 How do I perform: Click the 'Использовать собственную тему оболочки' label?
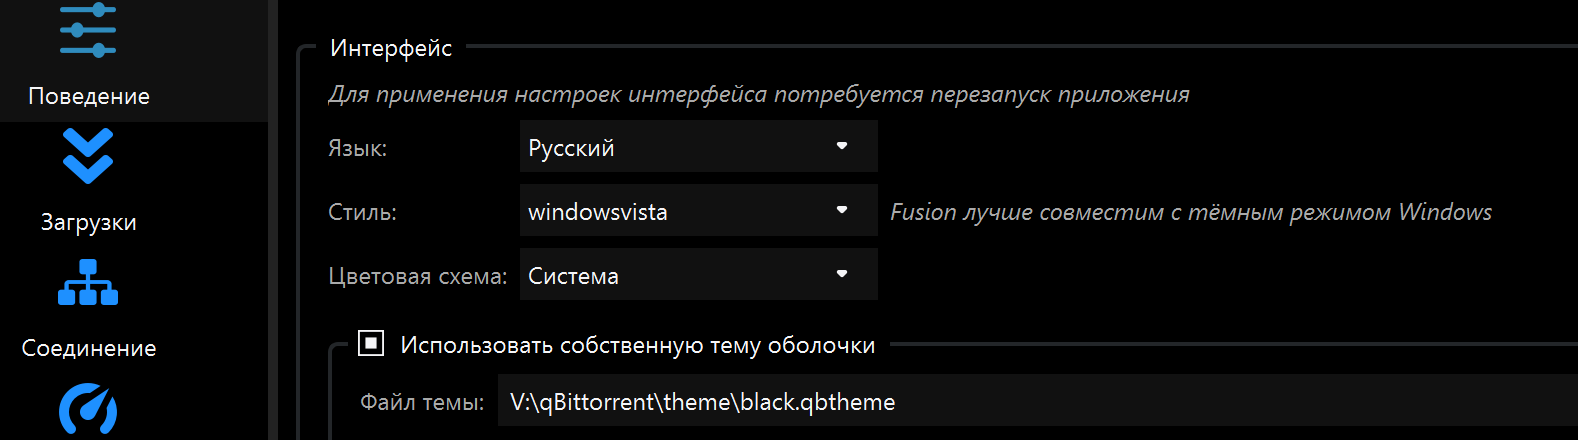coord(638,345)
